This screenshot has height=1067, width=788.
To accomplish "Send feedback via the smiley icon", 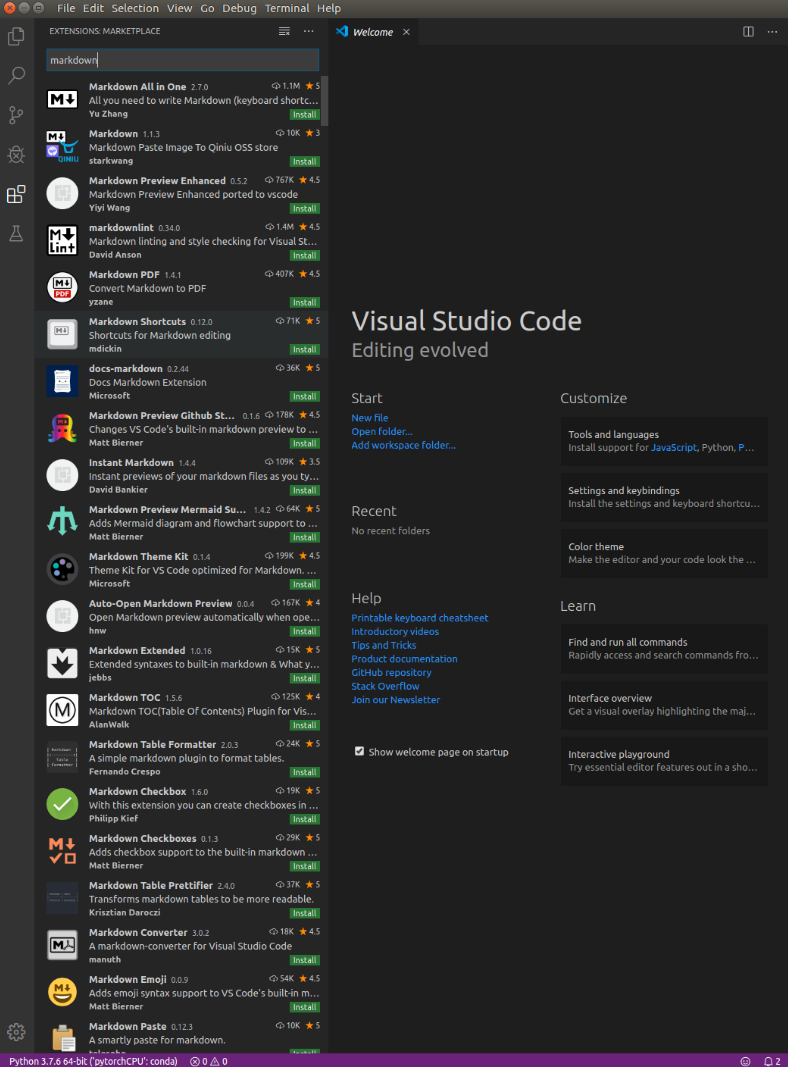I will pyautogui.click(x=745, y=1061).
